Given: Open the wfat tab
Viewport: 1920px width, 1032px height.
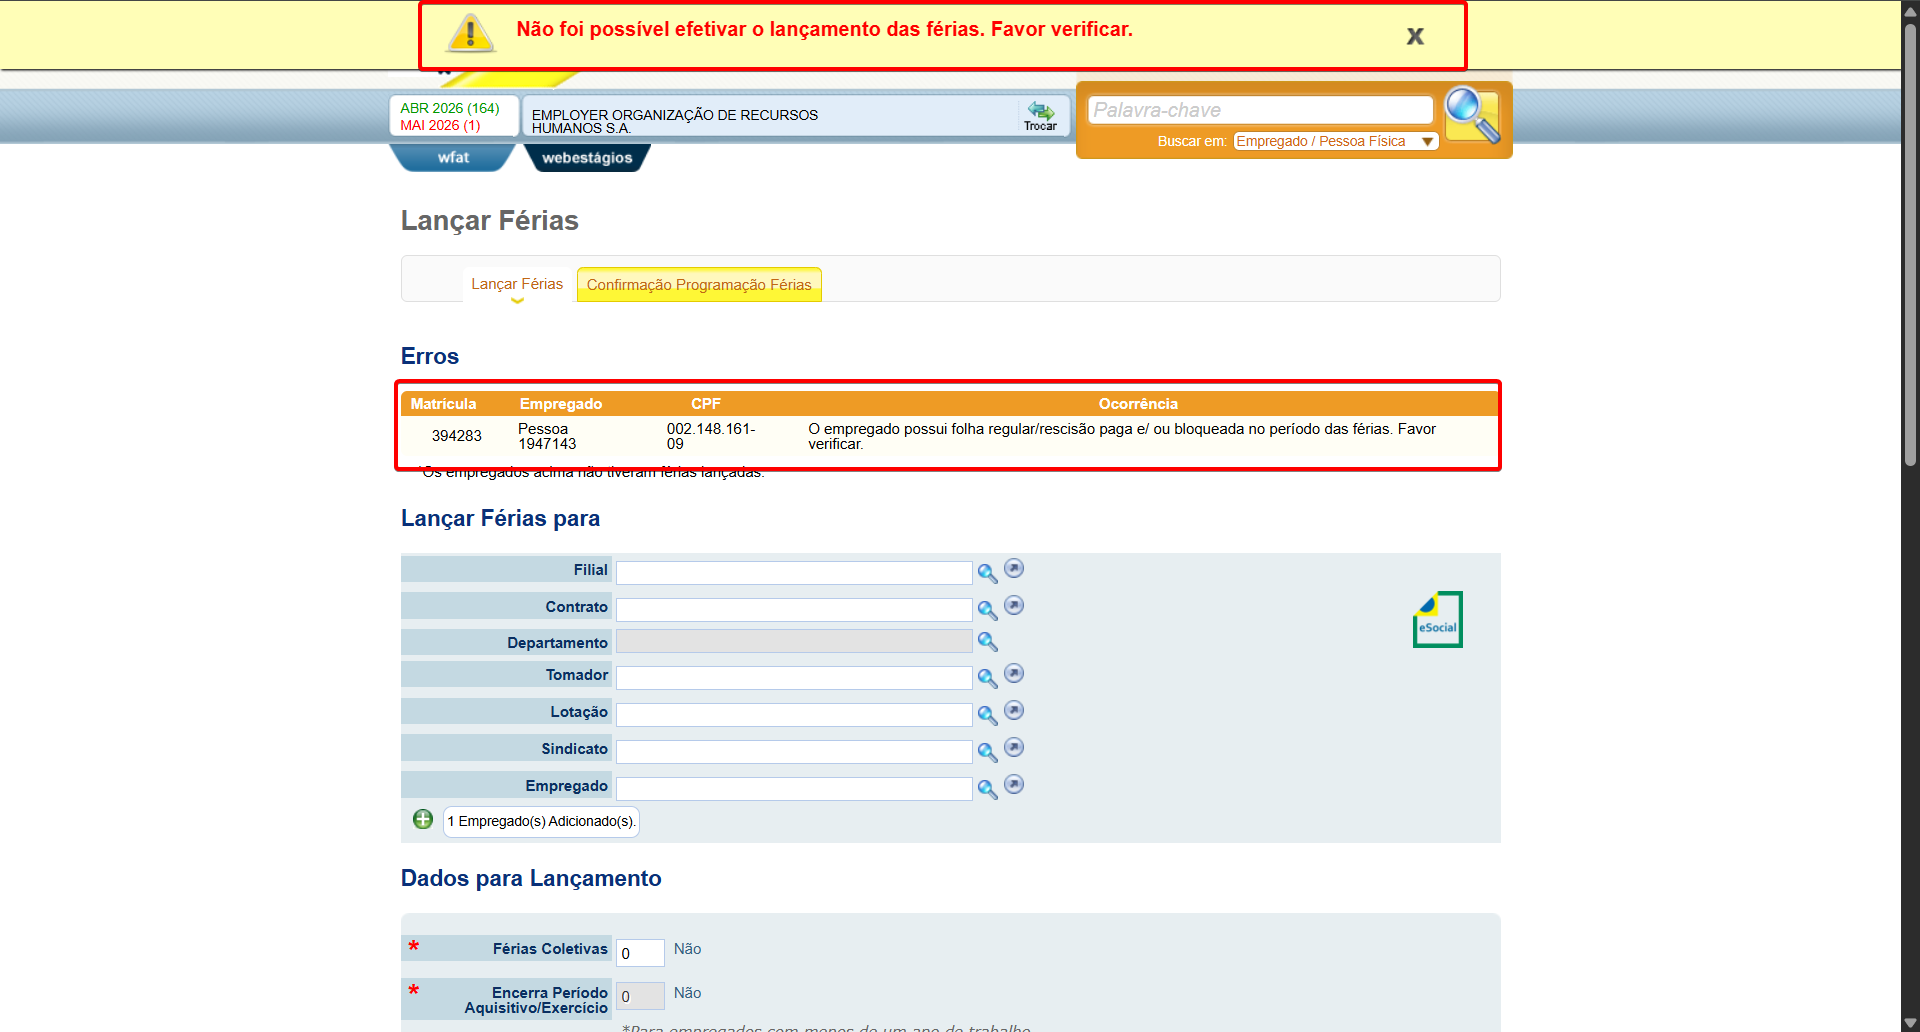Looking at the screenshot, I should pyautogui.click(x=452, y=158).
